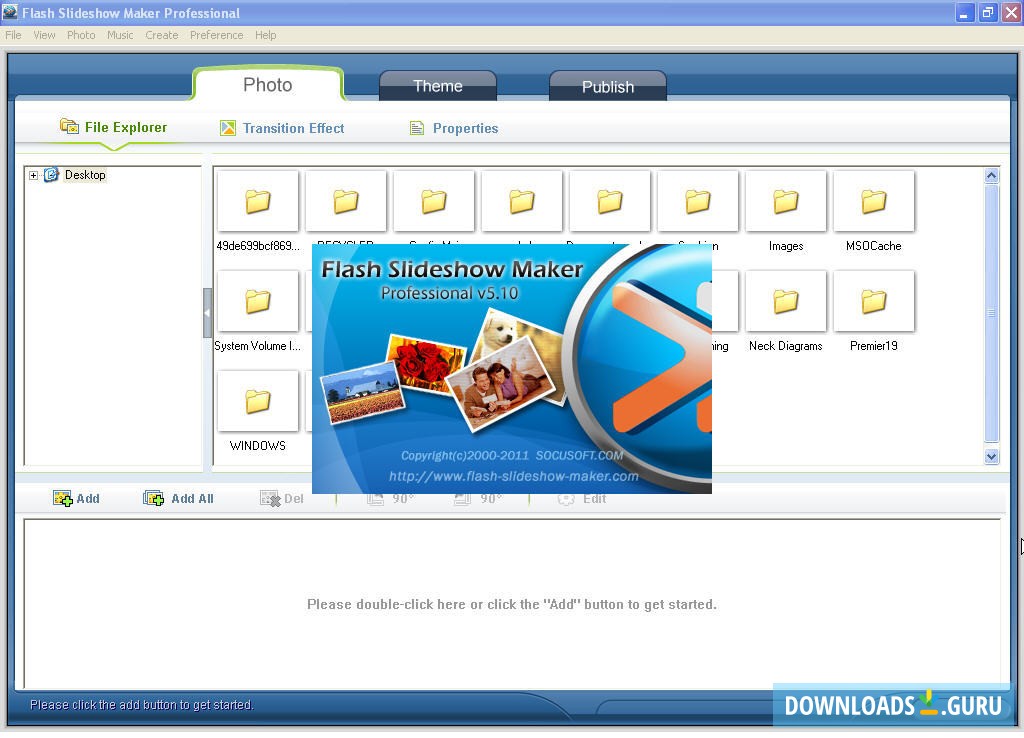Screen dimensions: 1024x738
Task: Click the Desktop icon in the tree
Action: pos(51,175)
